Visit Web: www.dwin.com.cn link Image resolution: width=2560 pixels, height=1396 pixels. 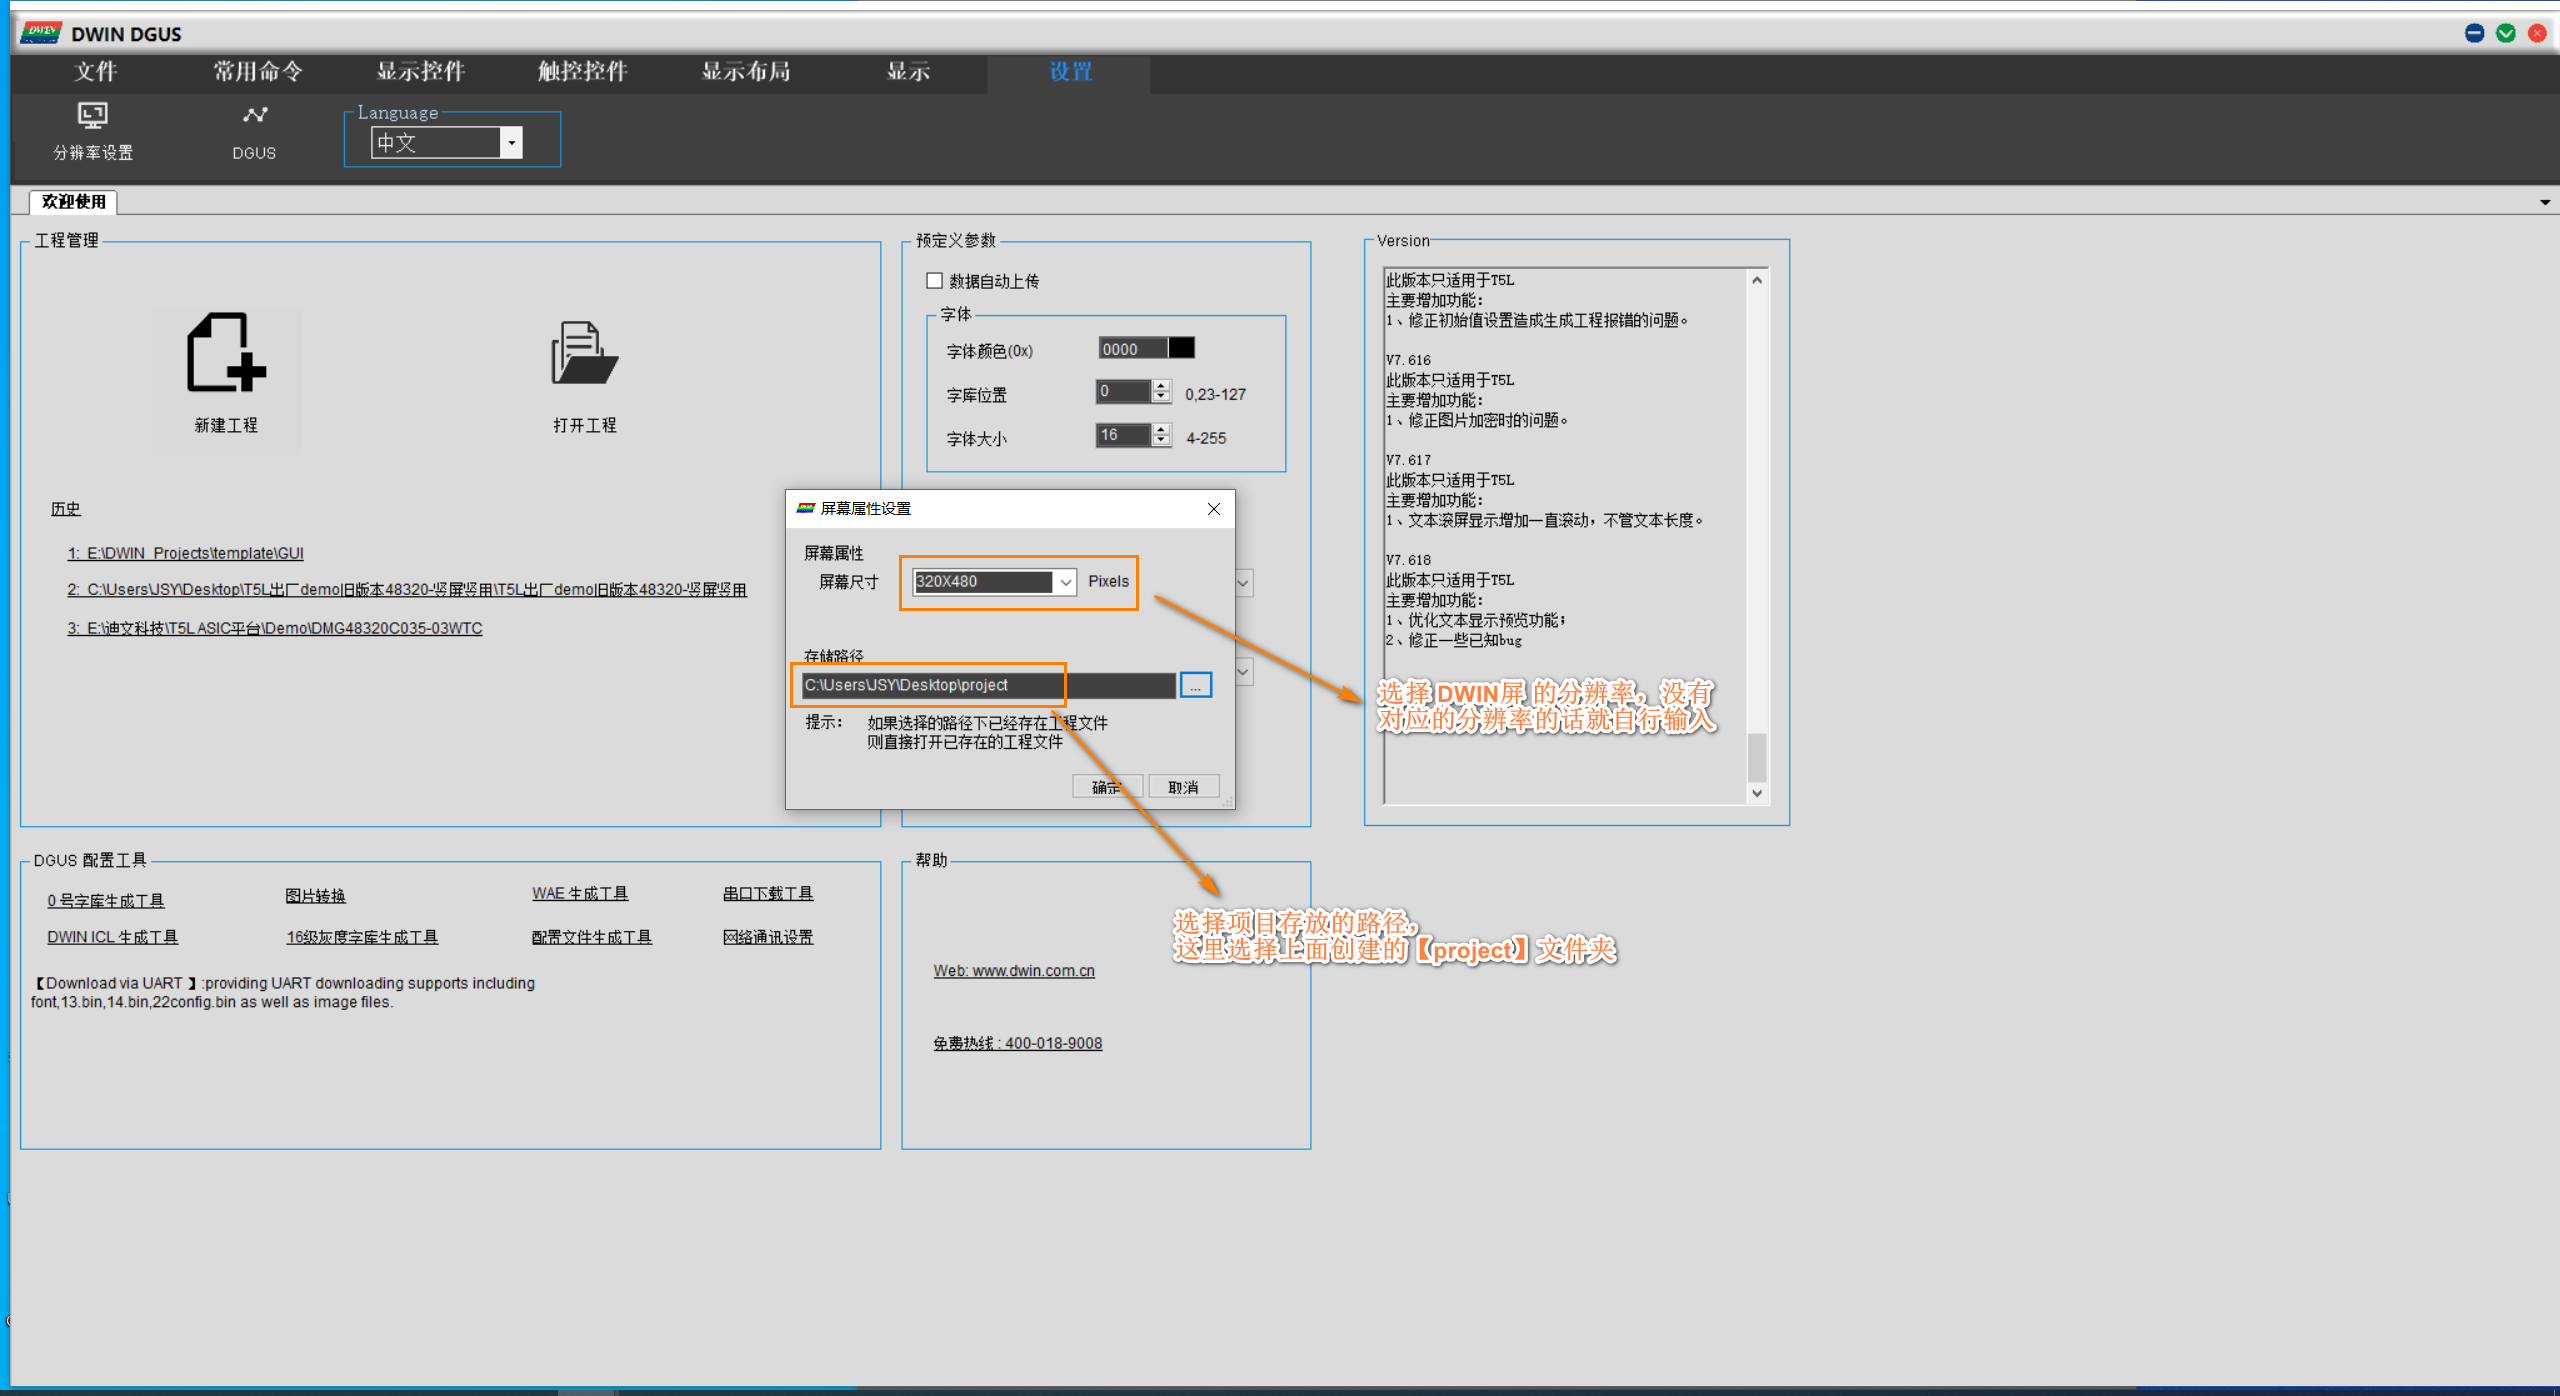tap(1014, 971)
